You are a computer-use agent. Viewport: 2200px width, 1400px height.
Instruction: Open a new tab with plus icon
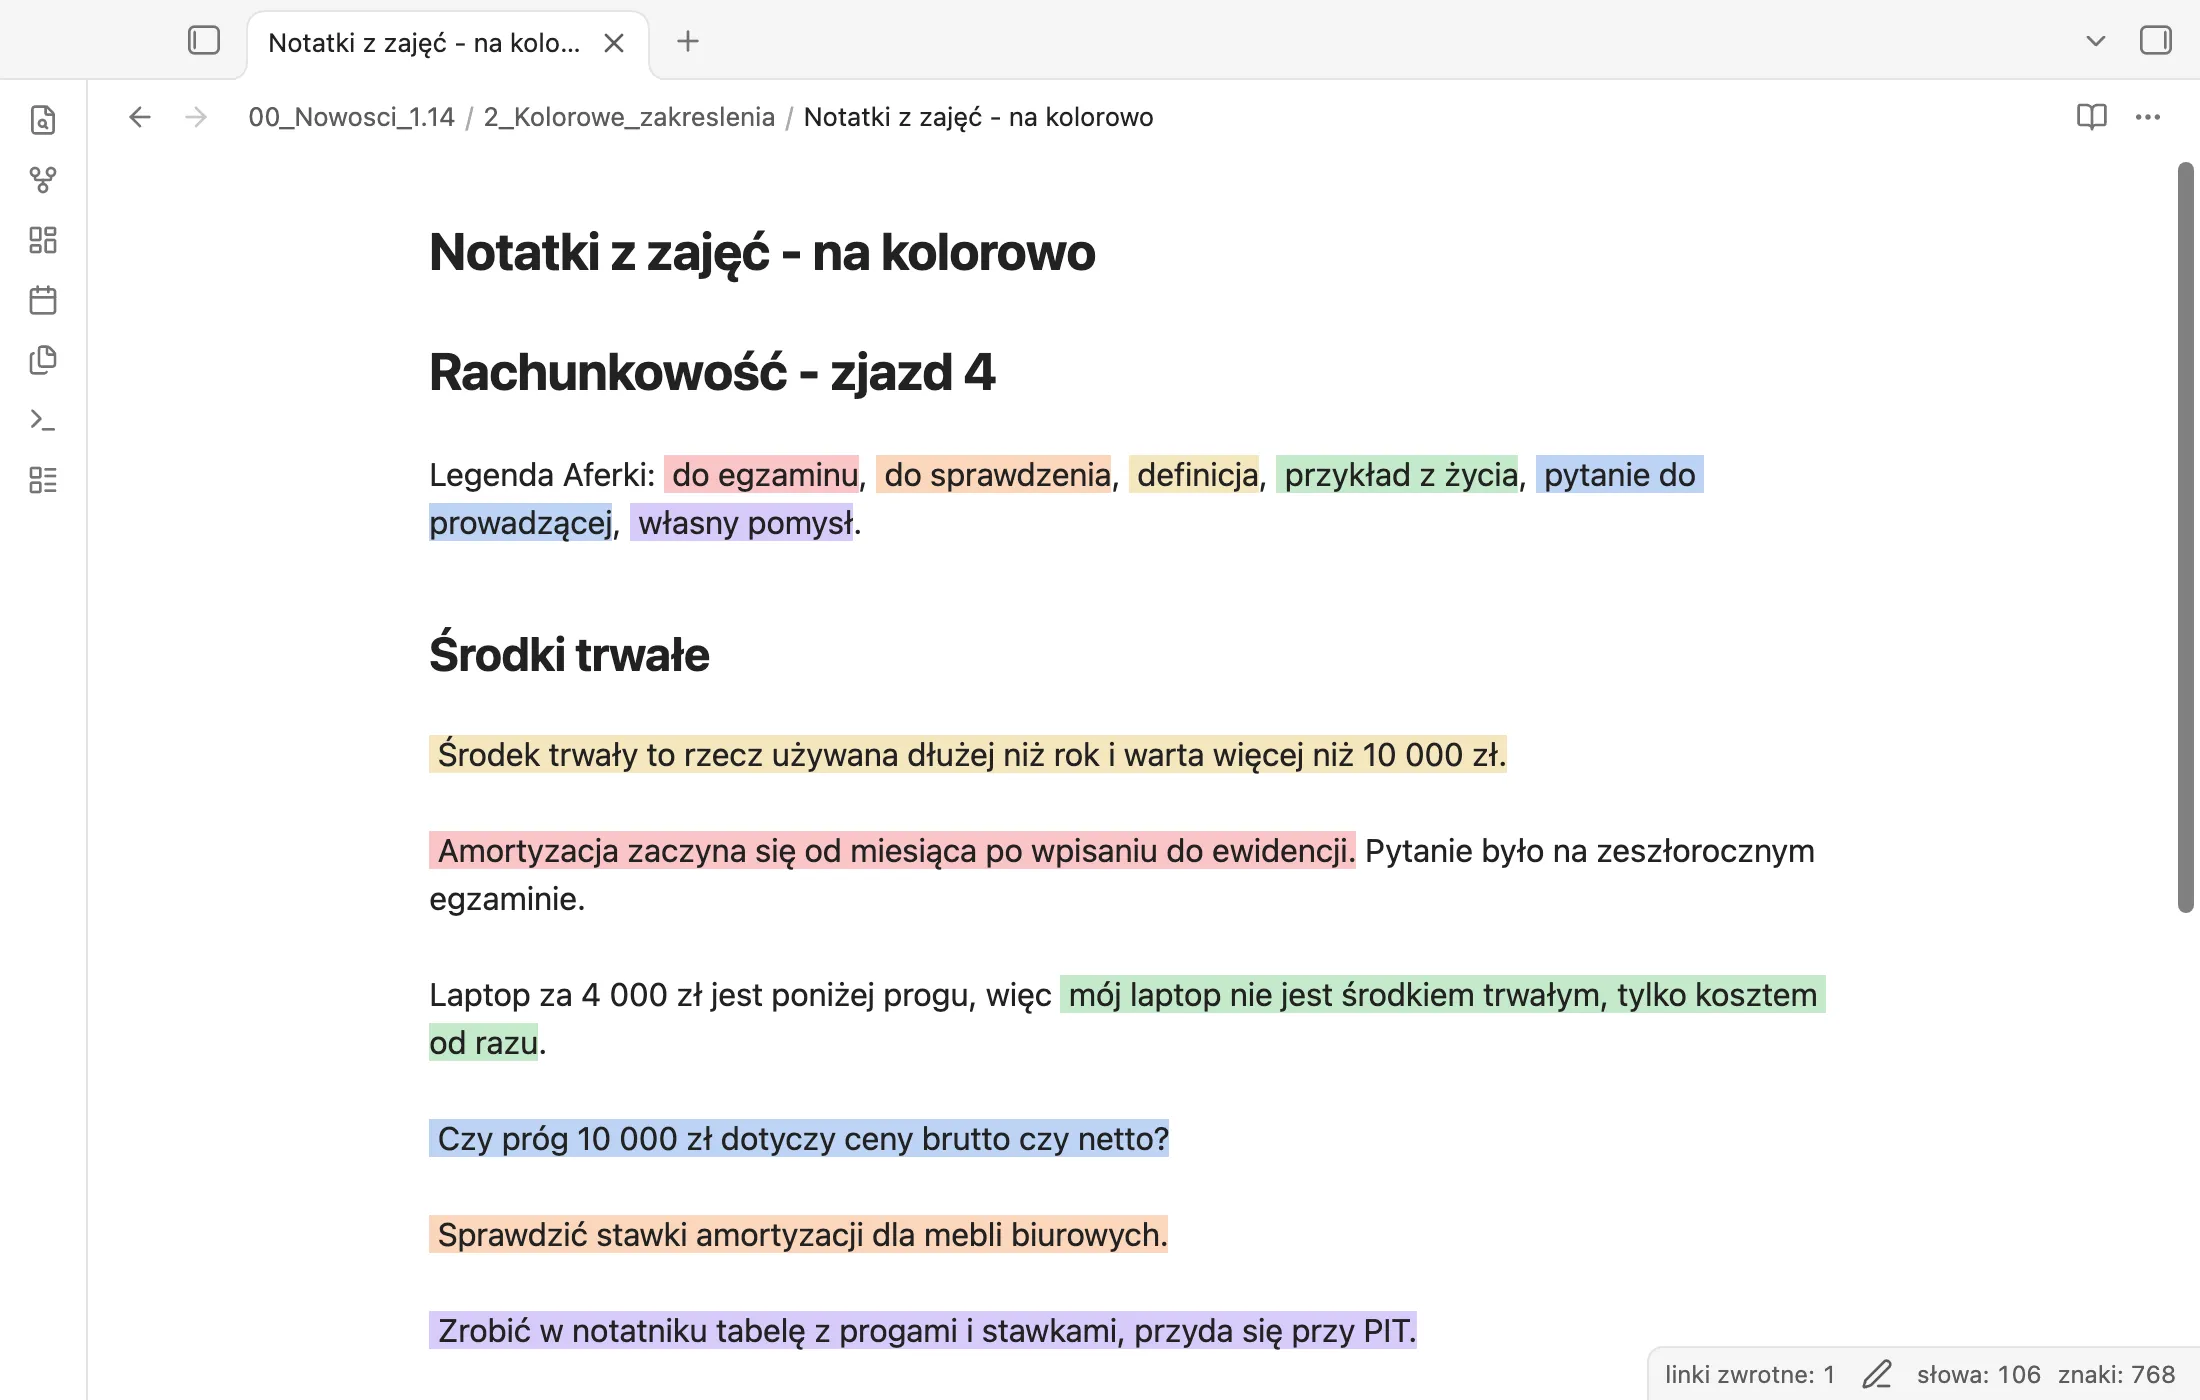[x=688, y=41]
